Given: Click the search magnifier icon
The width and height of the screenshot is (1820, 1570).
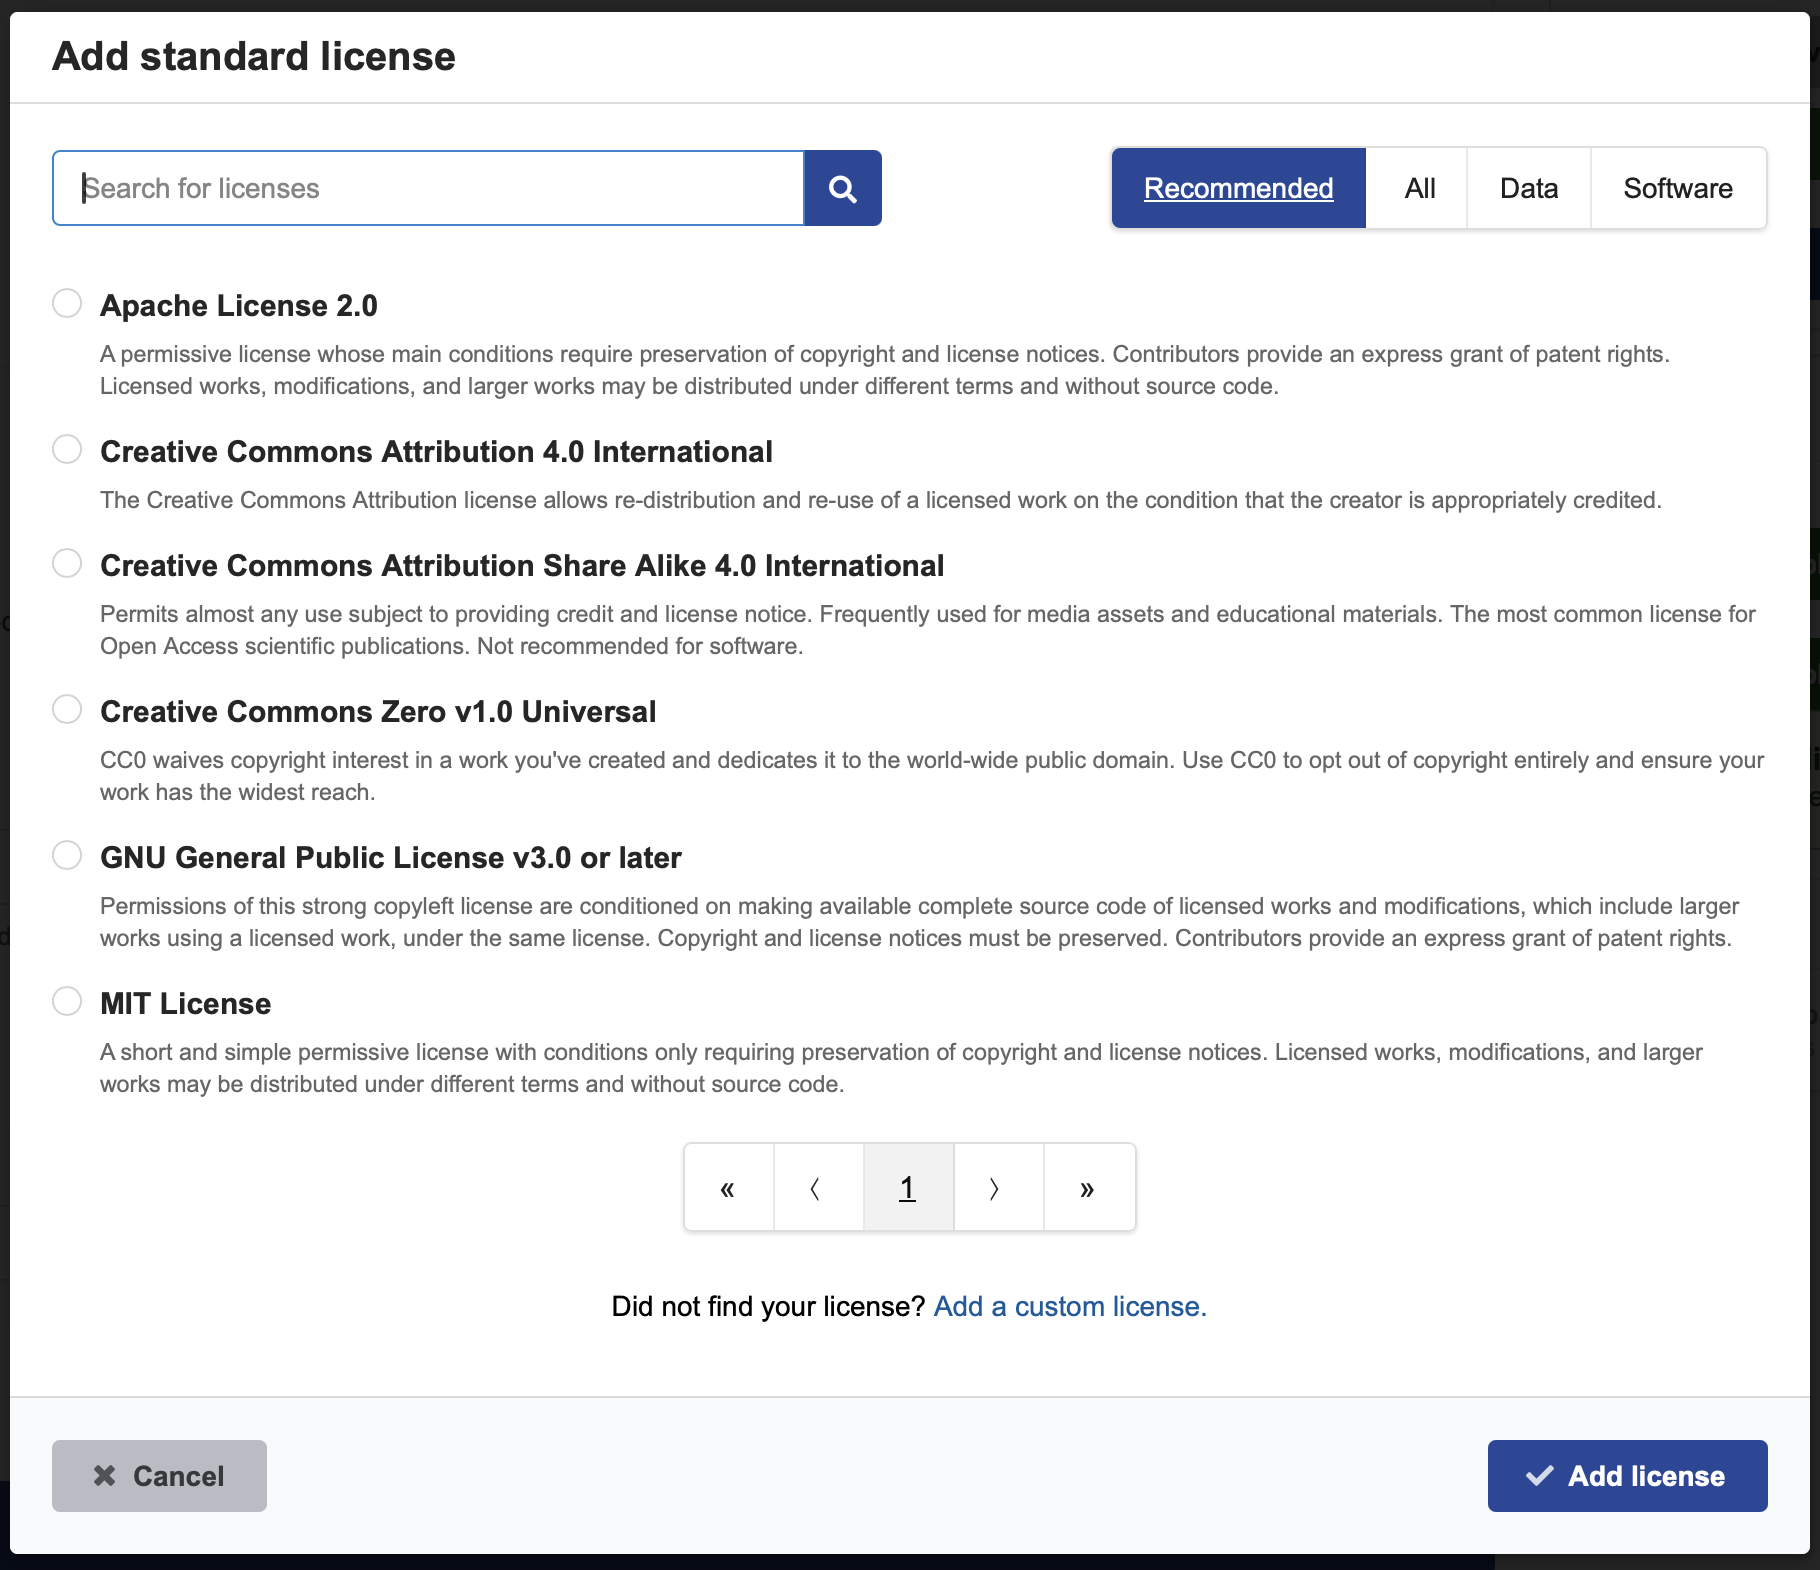Looking at the screenshot, I should (x=842, y=188).
